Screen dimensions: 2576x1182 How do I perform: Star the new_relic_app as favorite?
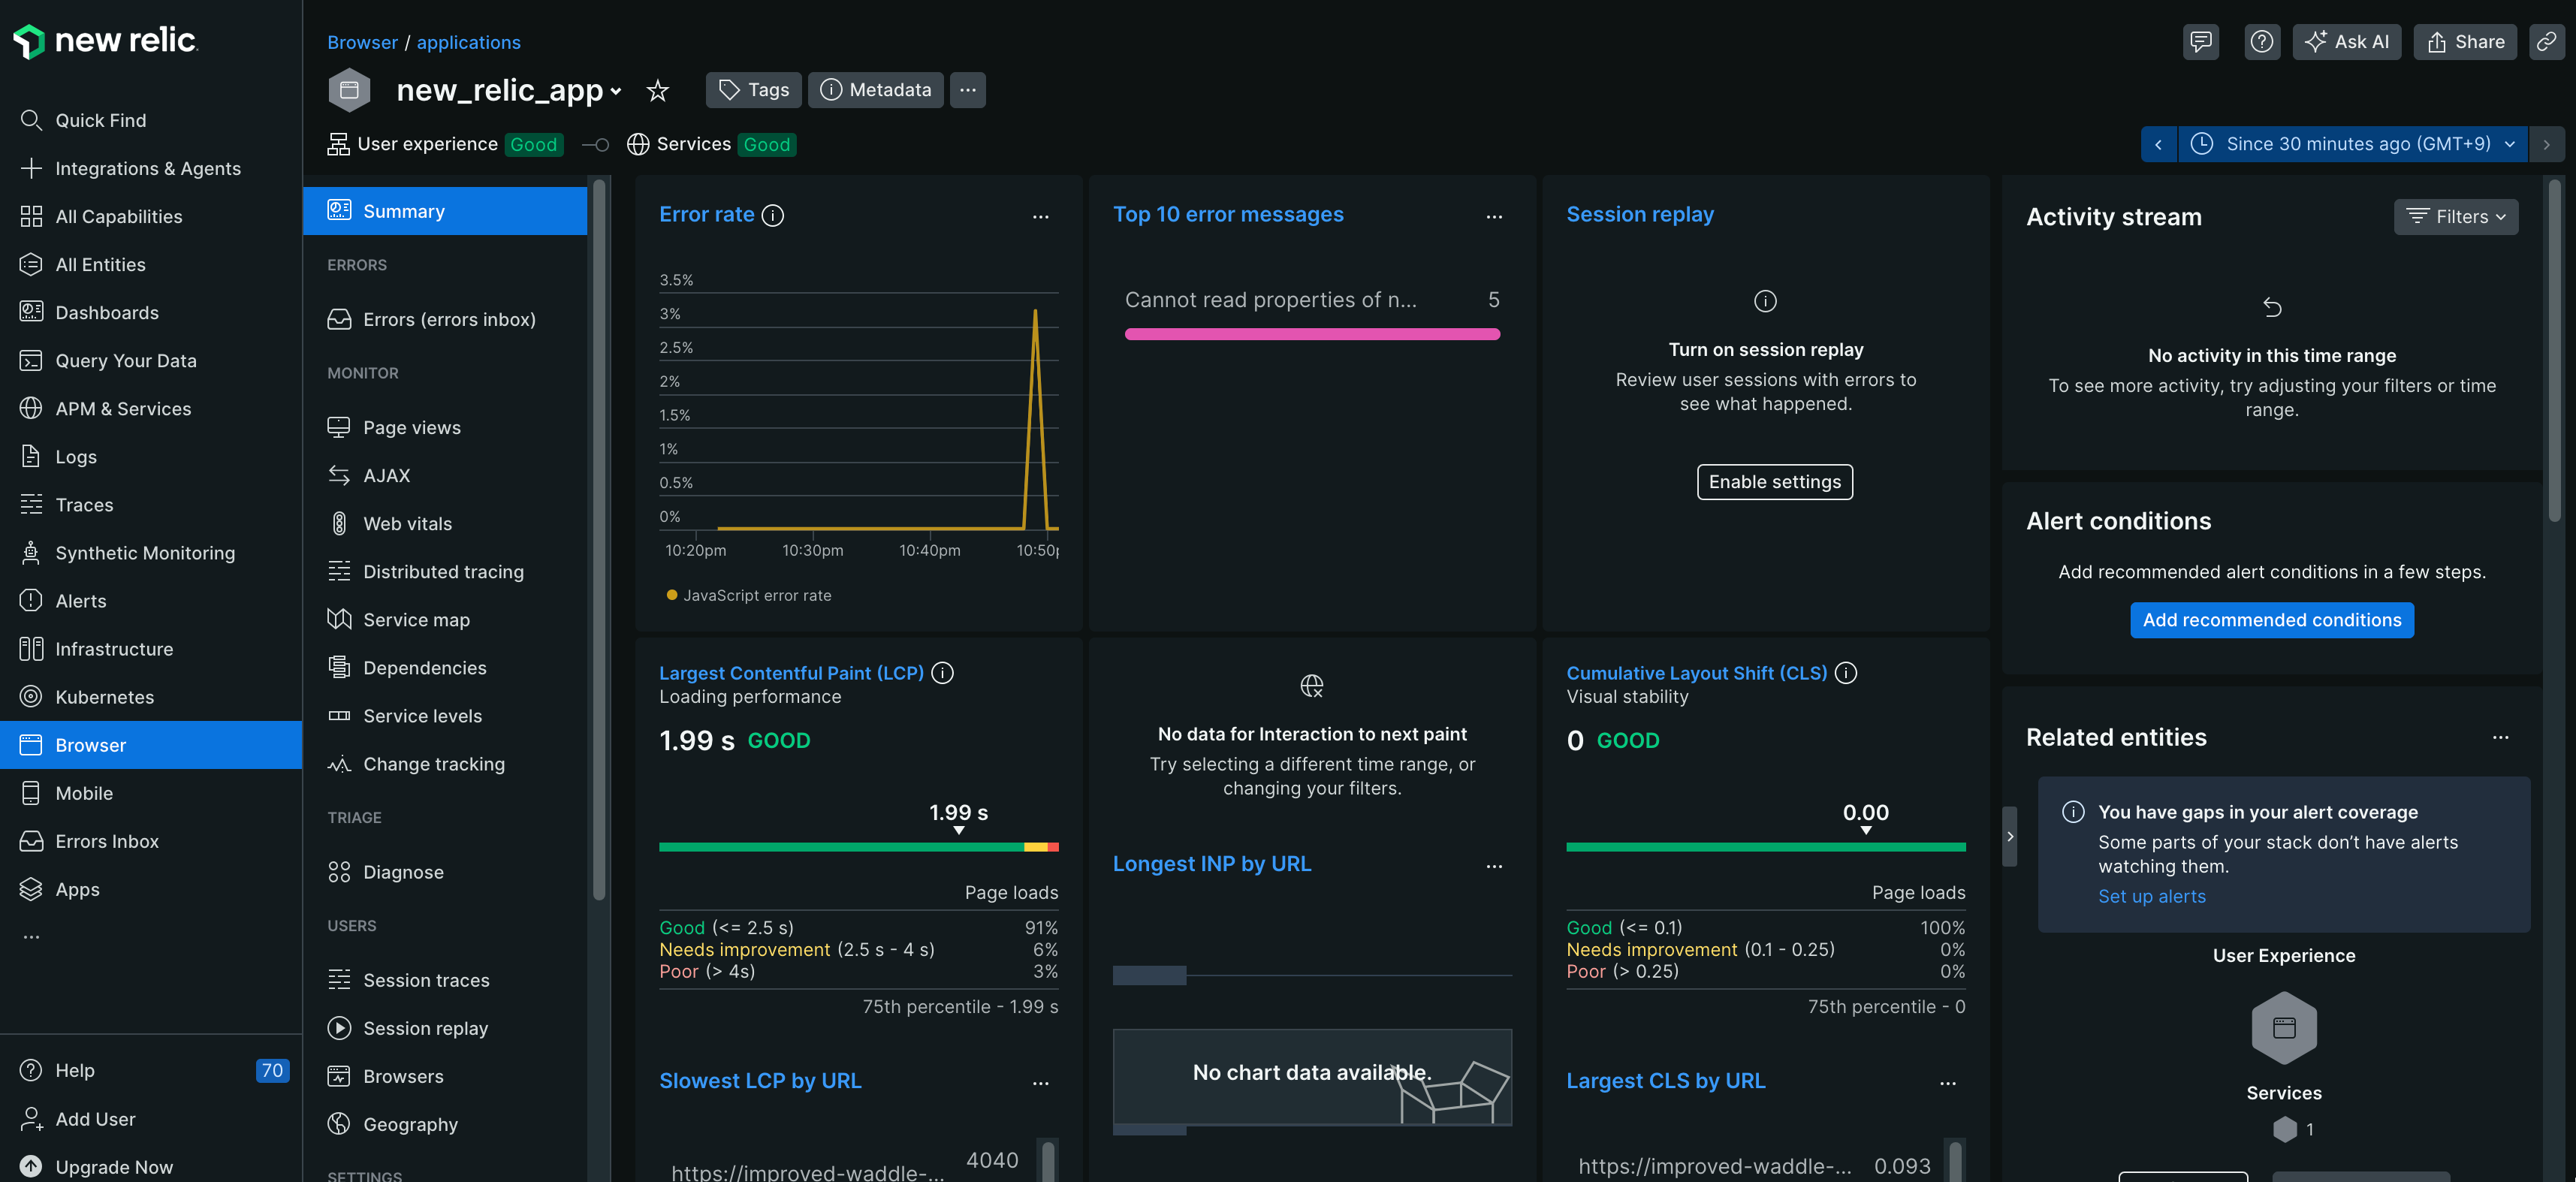tap(657, 90)
